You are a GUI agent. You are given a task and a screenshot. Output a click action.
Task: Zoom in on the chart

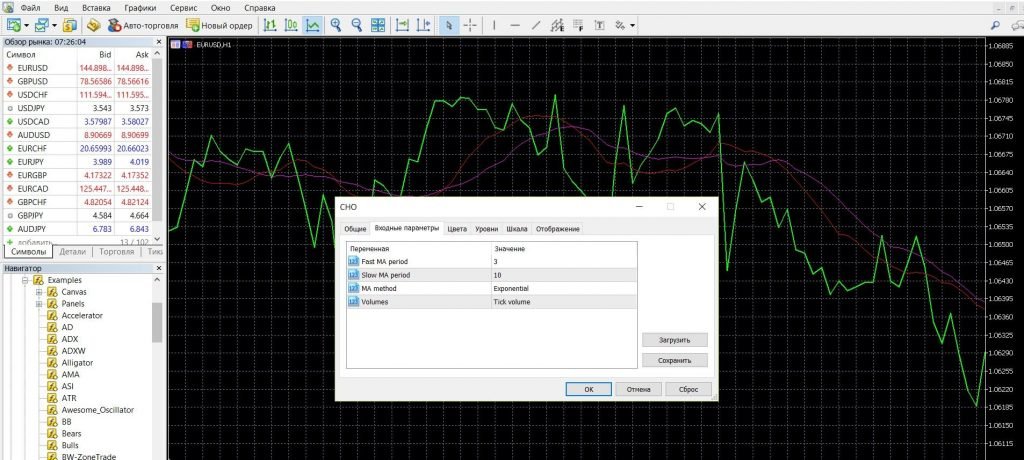tap(336, 24)
